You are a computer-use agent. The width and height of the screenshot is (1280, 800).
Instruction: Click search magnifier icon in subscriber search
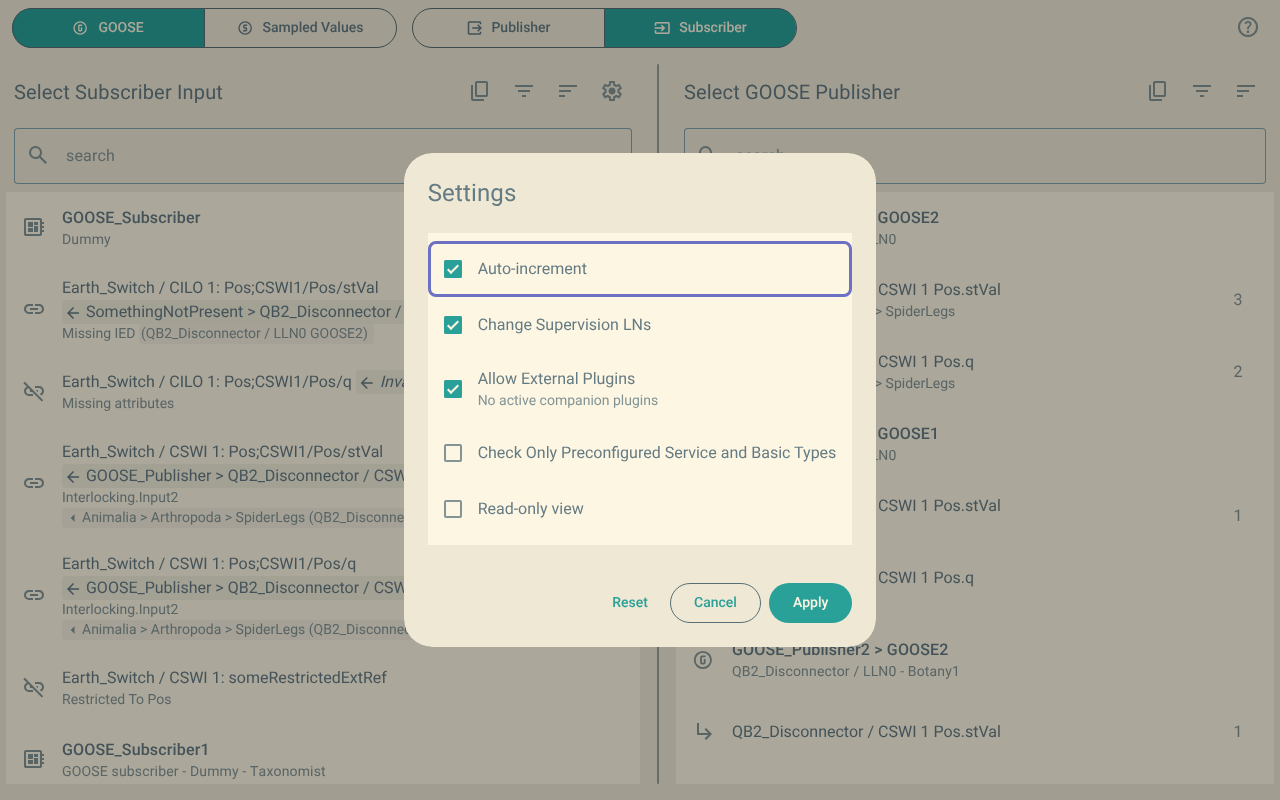(38, 155)
